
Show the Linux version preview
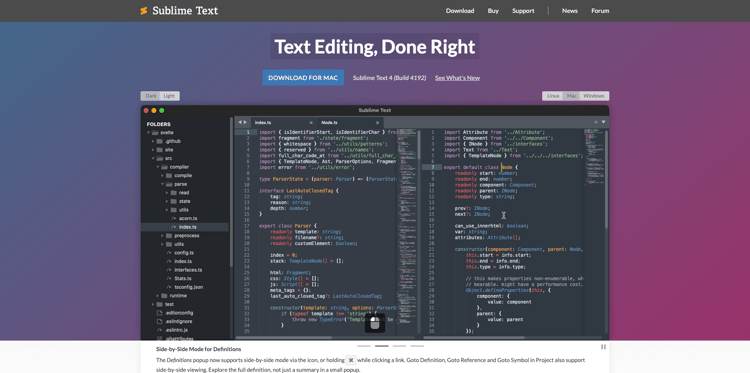tap(553, 96)
